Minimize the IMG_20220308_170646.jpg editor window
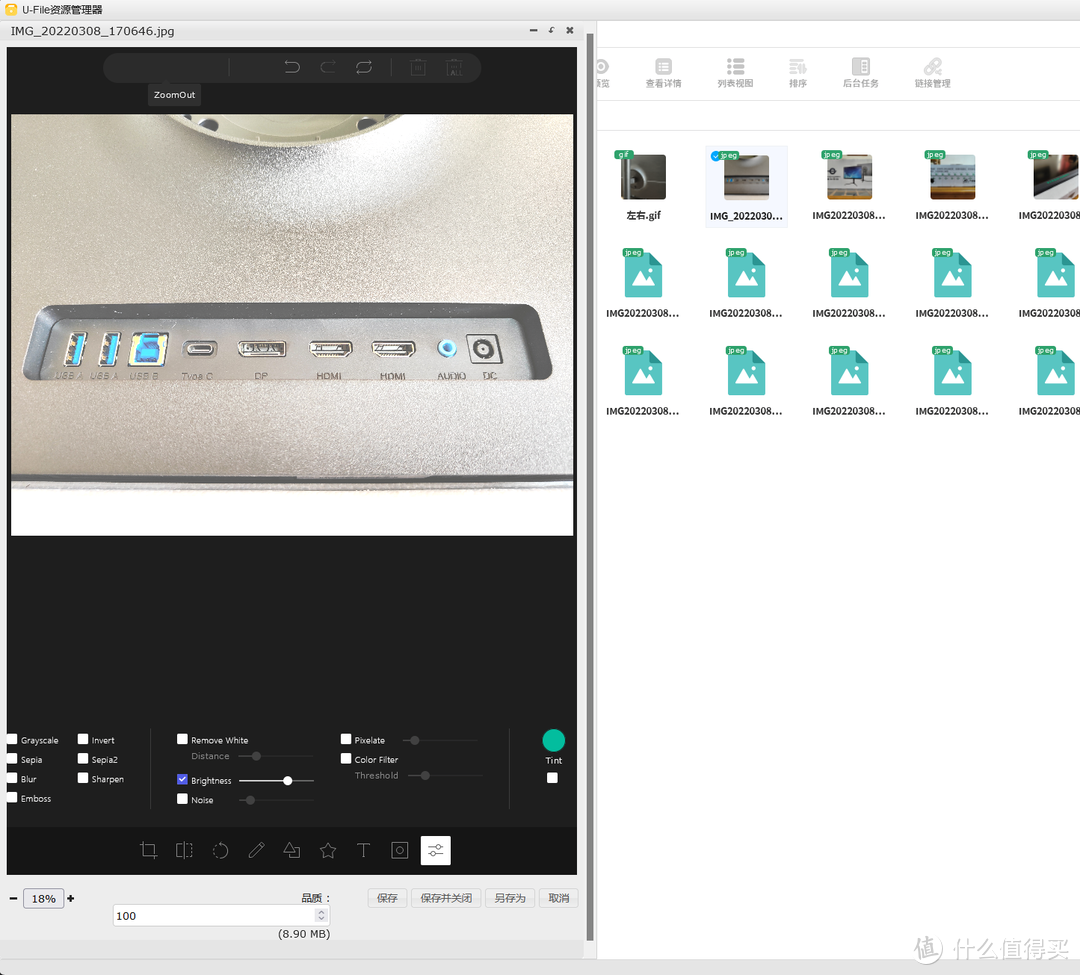The image size is (1080, 975). click(x=533, y=30)
